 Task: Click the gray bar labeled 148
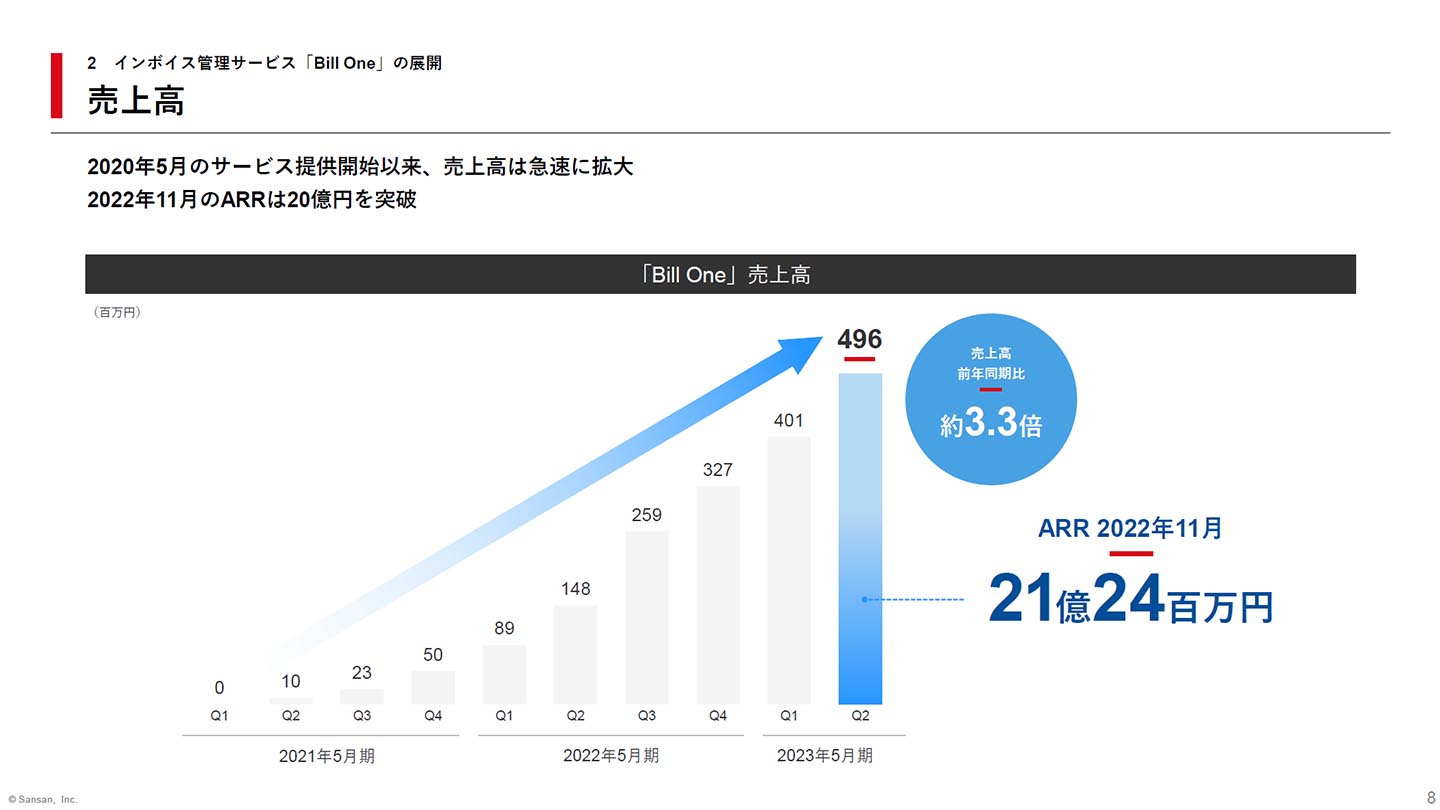575,654
